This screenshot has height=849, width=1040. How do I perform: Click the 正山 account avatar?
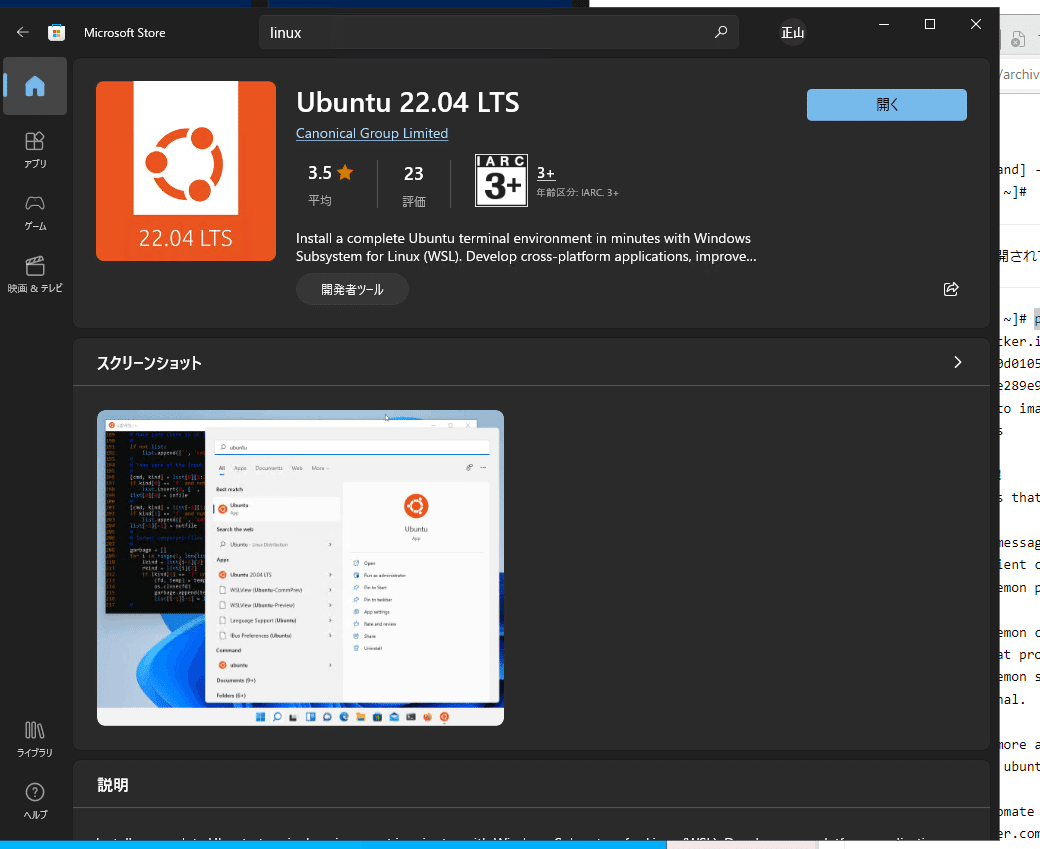tap(792, 32)
